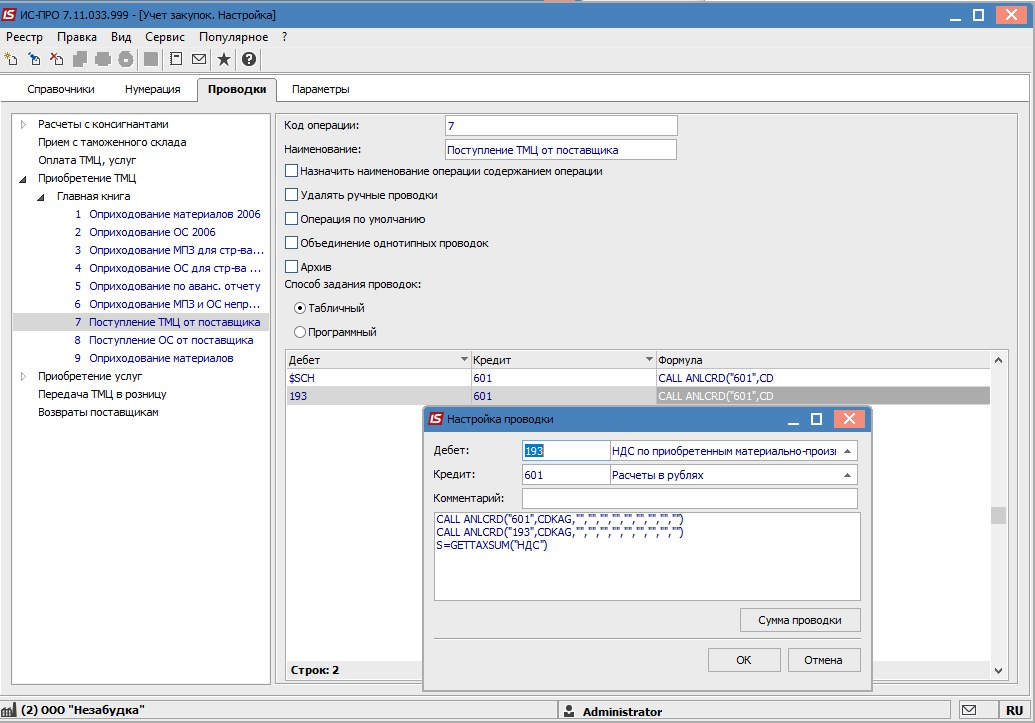Image resolution: width=1035 pixels, height=723 pixels.
Task: Collapse the 'Приобретение ТМЦ' tree node
Action: (x=23, y=178)
